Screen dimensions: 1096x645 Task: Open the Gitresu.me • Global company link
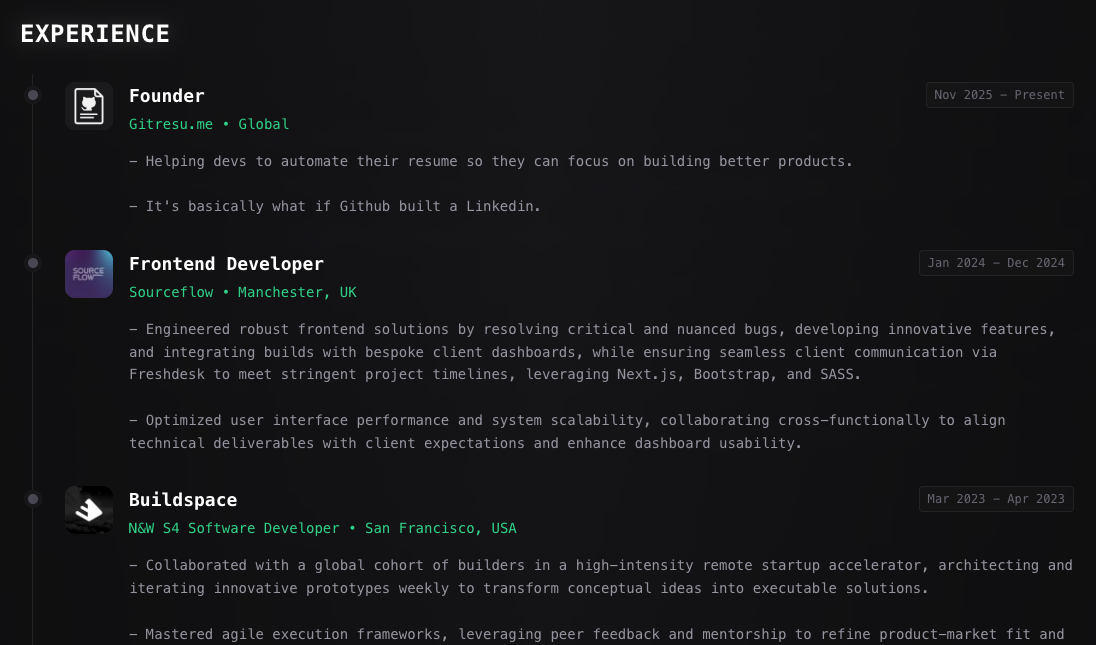(x=209, y=124)
